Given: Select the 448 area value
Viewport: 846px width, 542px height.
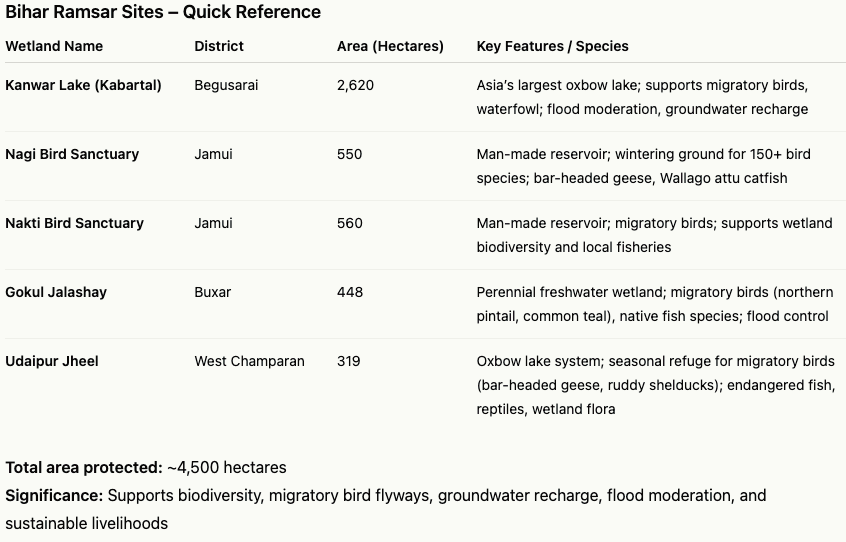Looking at the screenshot, I should pos(350,292).
